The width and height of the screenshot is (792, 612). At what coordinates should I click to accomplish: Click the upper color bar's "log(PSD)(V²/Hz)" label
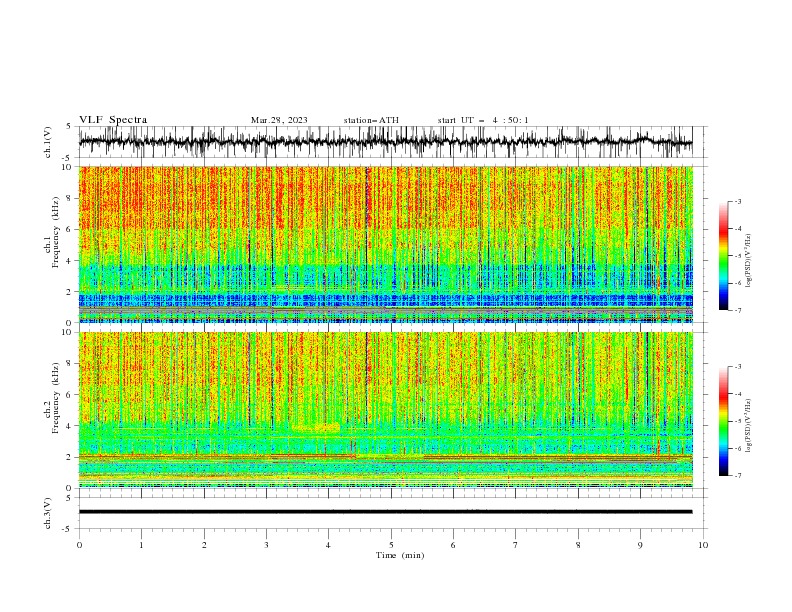point(749,261)
